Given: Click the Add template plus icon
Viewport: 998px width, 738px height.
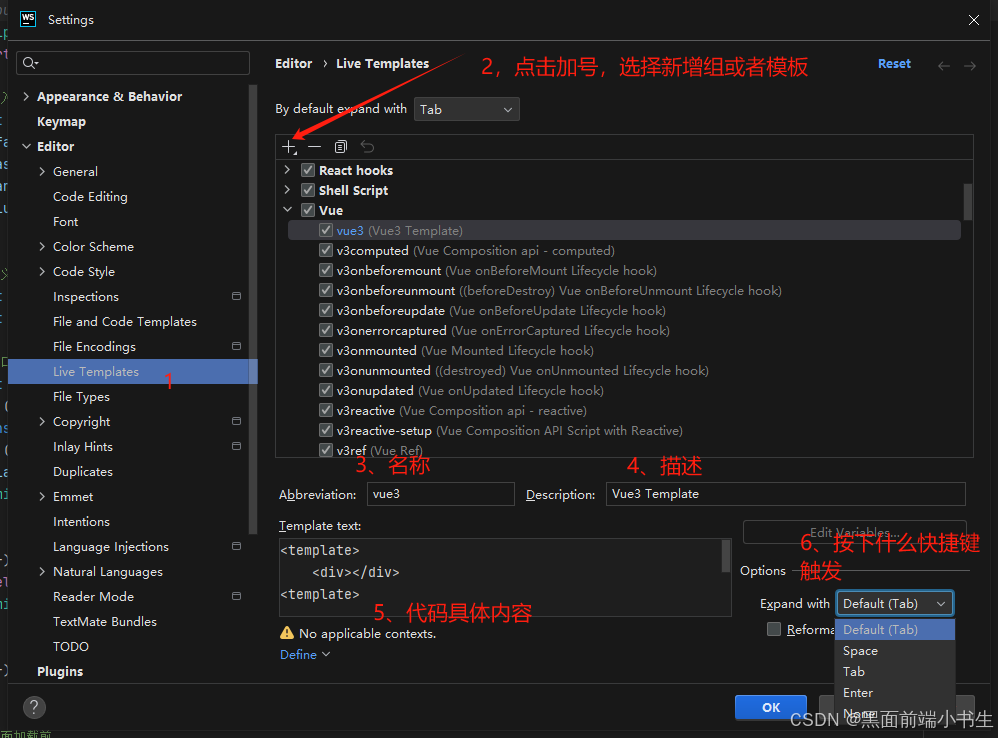Looking at the screenshot, I should (x=290, y=147).
